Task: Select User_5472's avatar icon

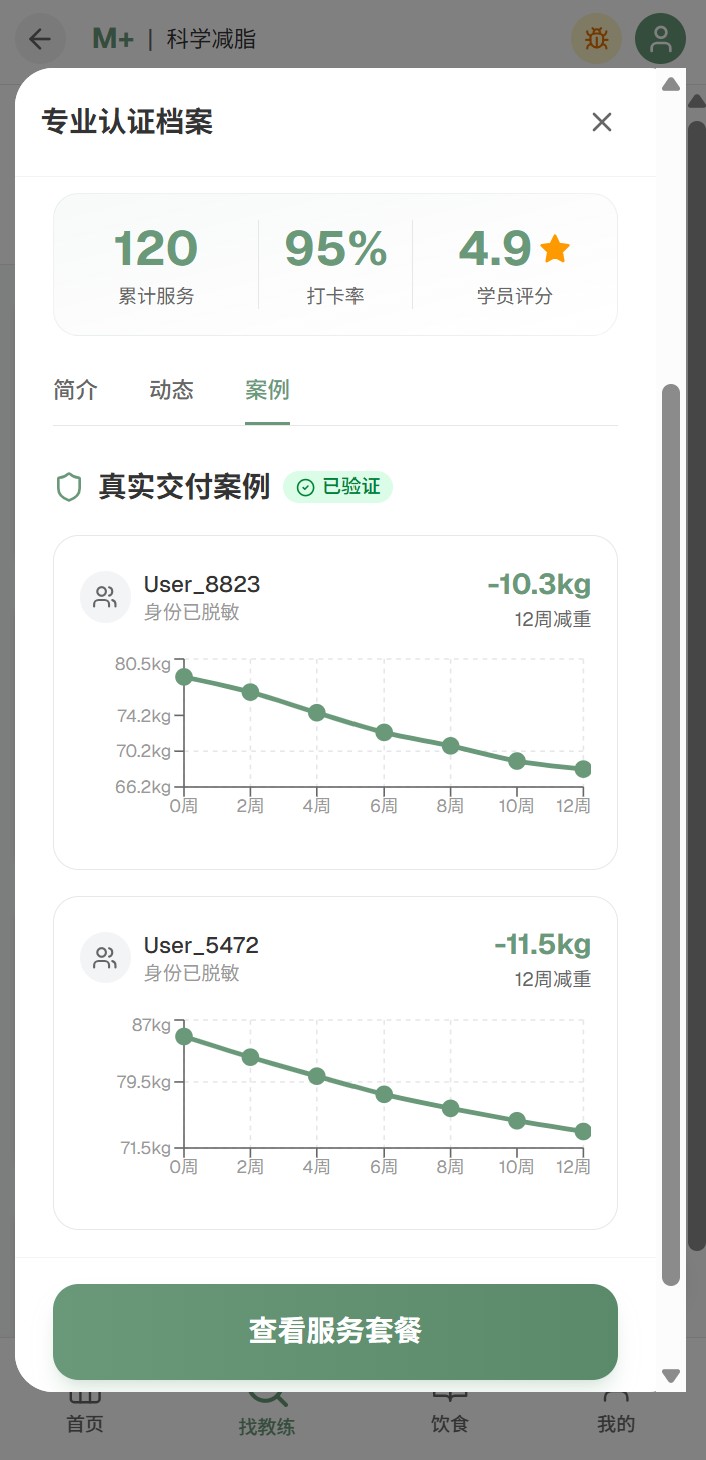Action: 105,957
